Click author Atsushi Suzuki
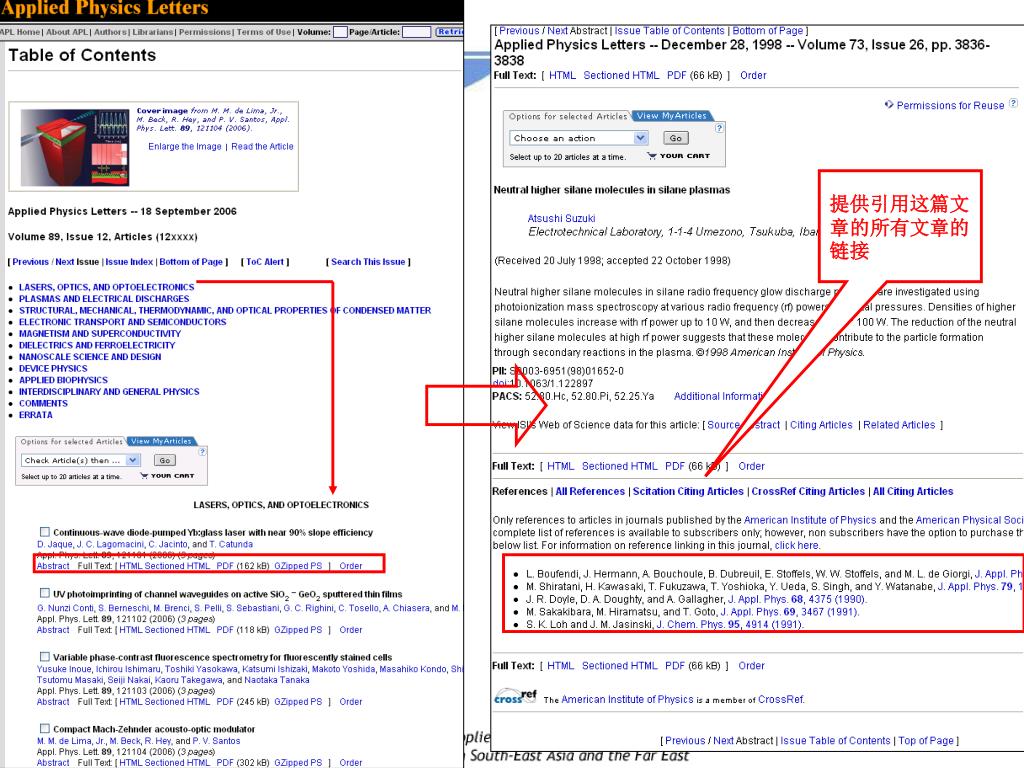 (562, 218)
